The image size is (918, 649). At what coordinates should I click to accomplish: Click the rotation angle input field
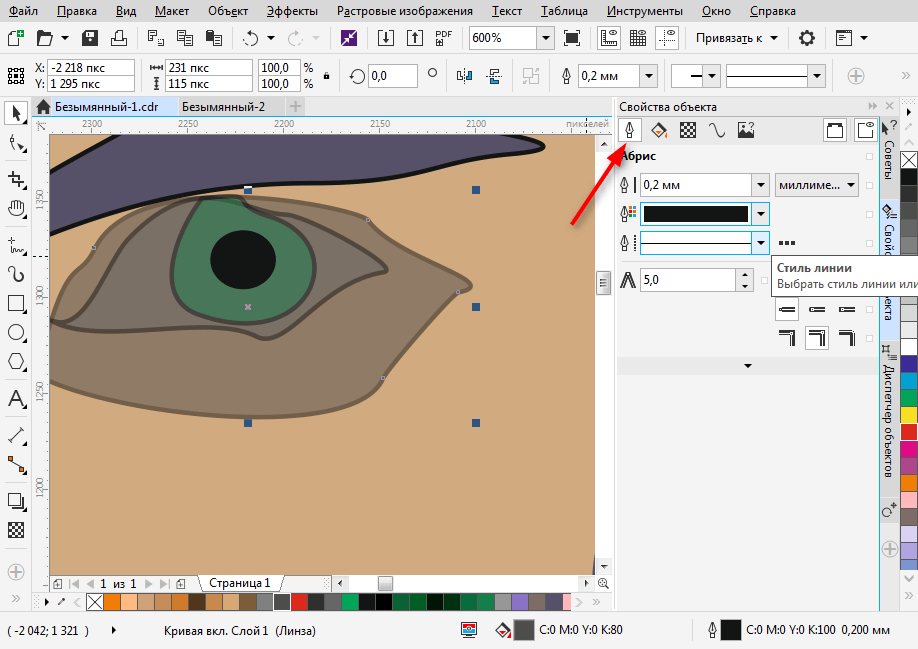point(392,76)
